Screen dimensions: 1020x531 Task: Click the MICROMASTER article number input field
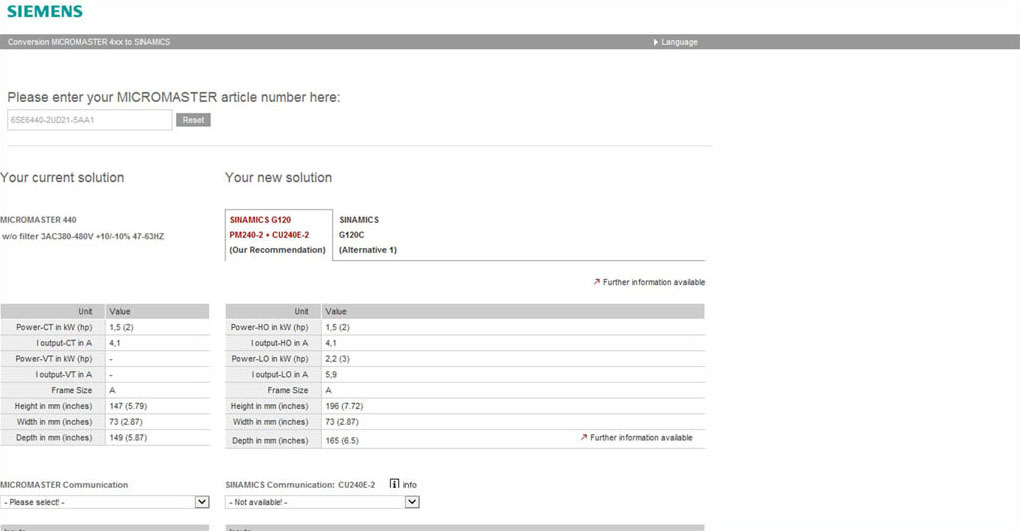click(x=89, y=120)
